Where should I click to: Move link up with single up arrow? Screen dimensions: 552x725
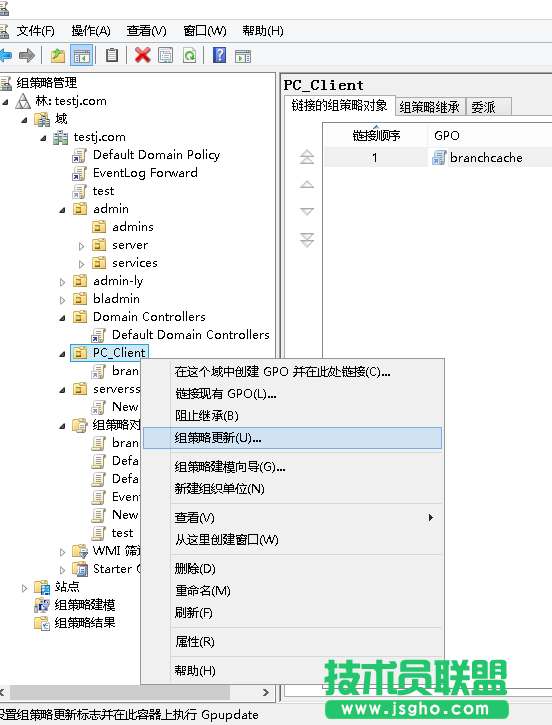pyautogui.click(x=307, y=184)
